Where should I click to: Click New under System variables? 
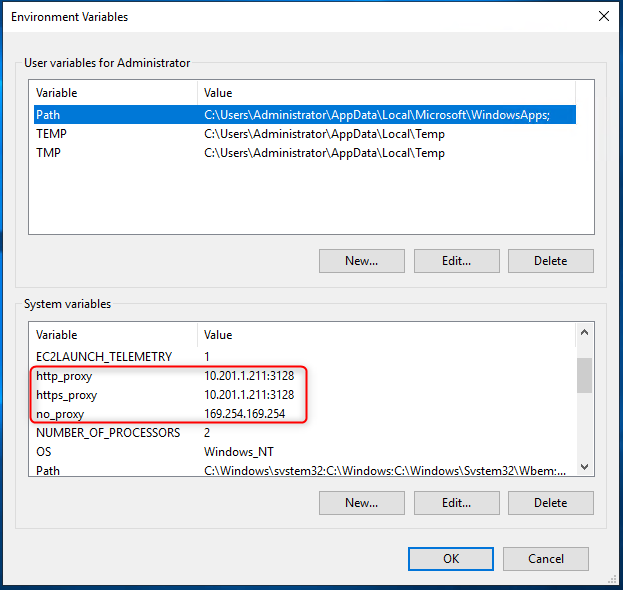click(x=362, y=503)
